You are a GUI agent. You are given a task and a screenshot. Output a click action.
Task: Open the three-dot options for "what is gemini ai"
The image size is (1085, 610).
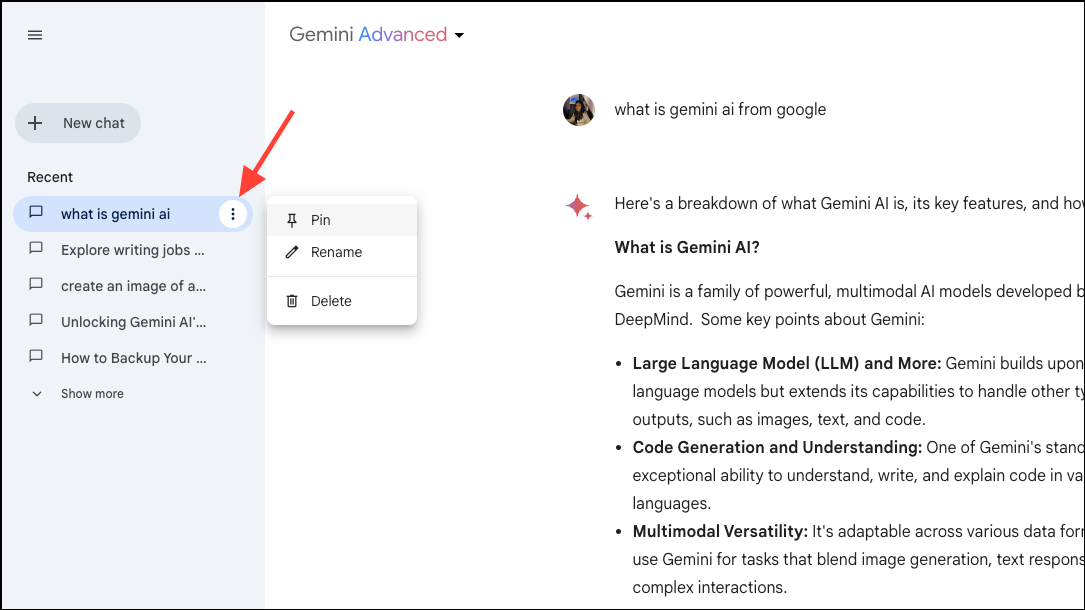coord(232,213)
